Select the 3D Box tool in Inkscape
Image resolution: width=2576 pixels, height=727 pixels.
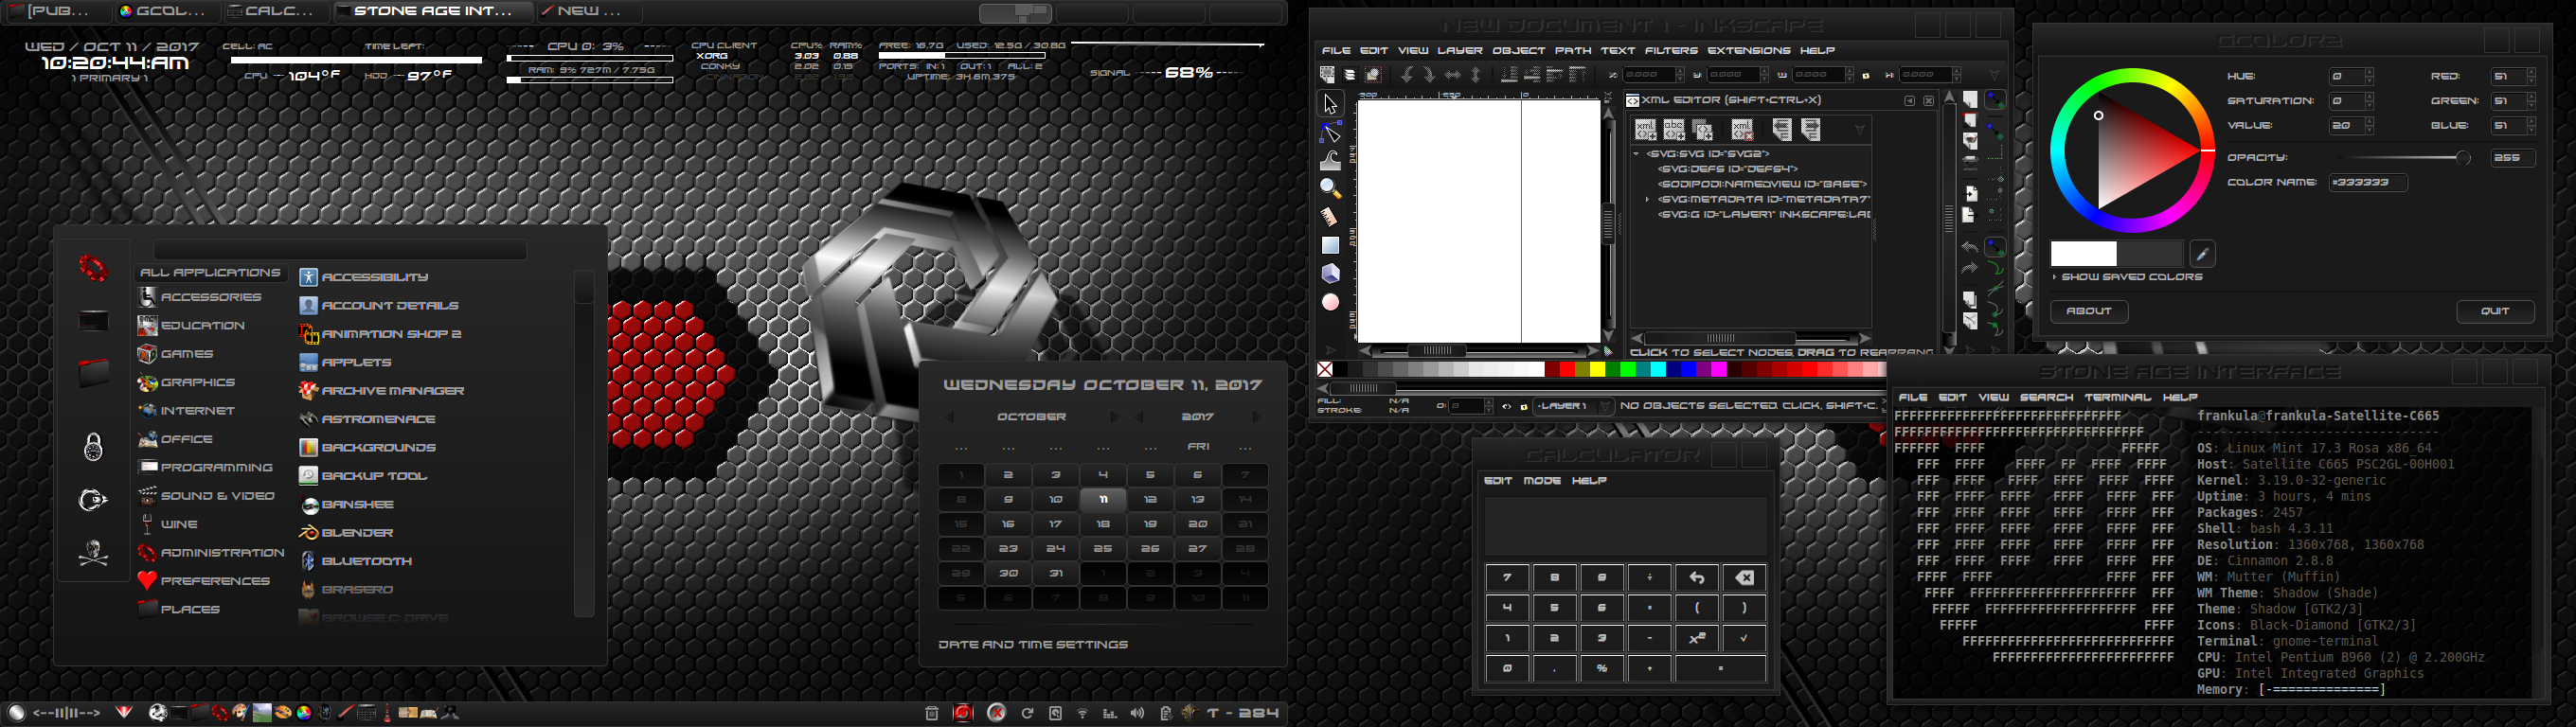[x=1330, y=273]
